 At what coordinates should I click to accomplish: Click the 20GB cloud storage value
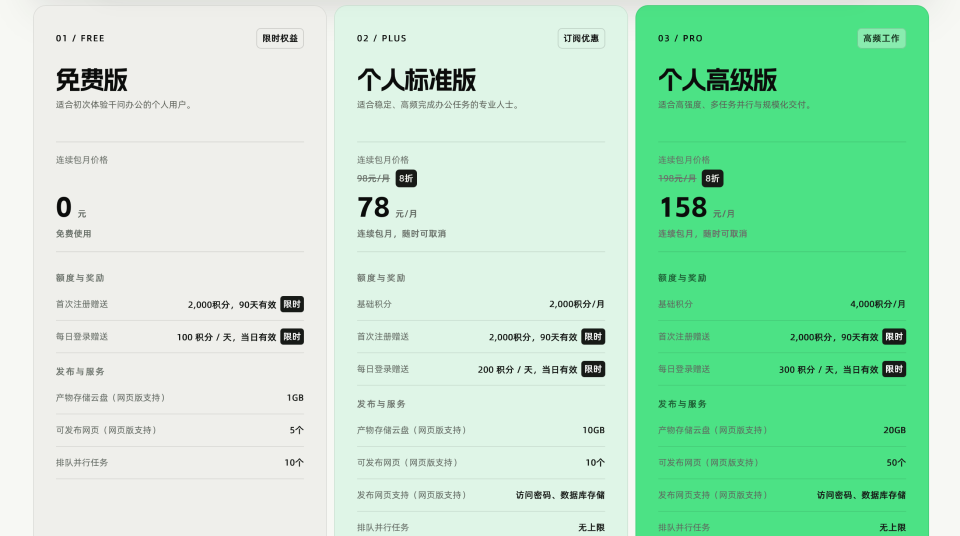tap(894, 430)
